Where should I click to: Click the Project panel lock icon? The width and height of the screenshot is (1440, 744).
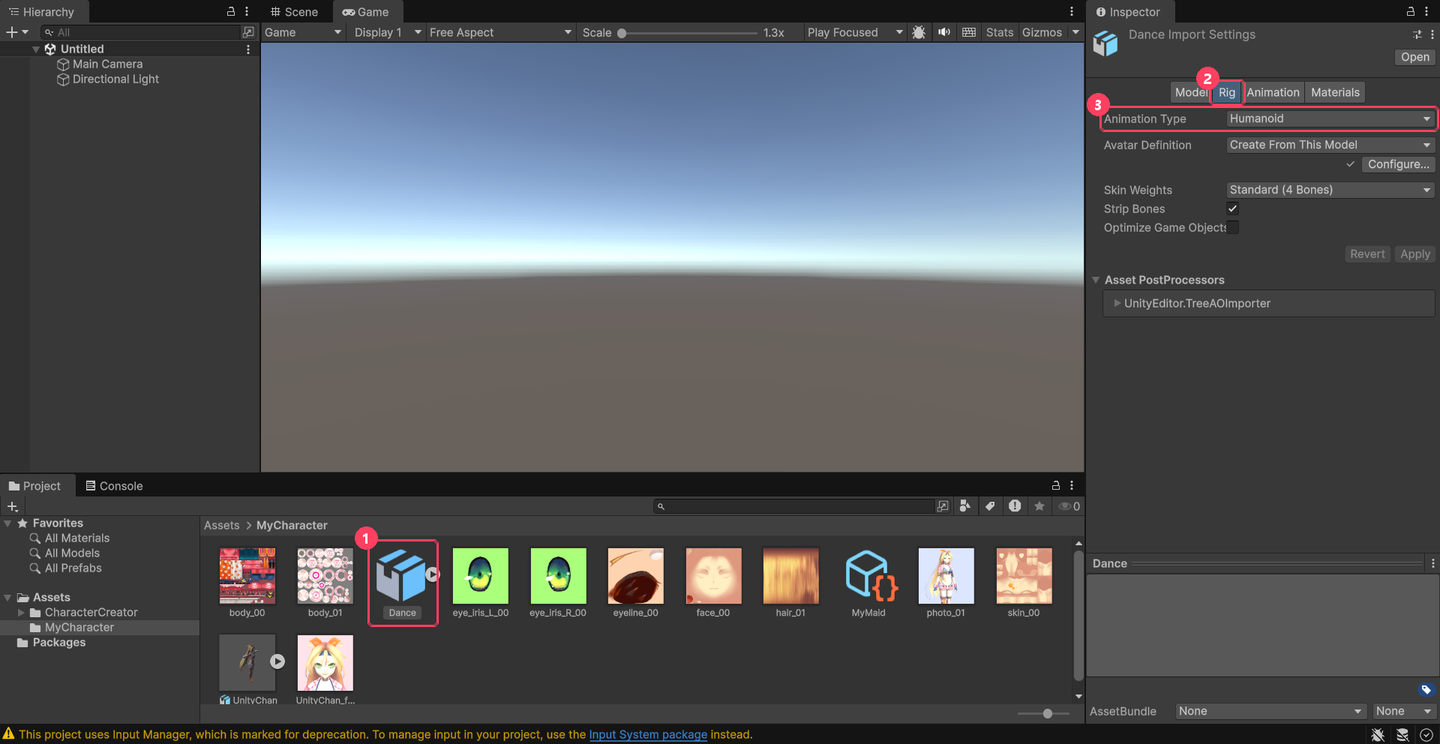point(1056,486)
